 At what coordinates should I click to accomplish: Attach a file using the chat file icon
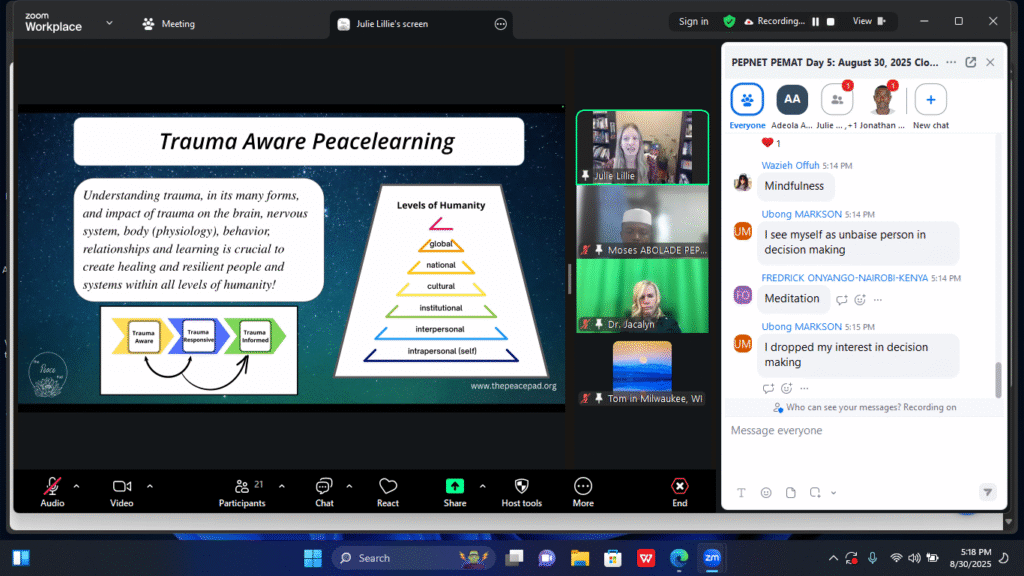pos(790,492)
